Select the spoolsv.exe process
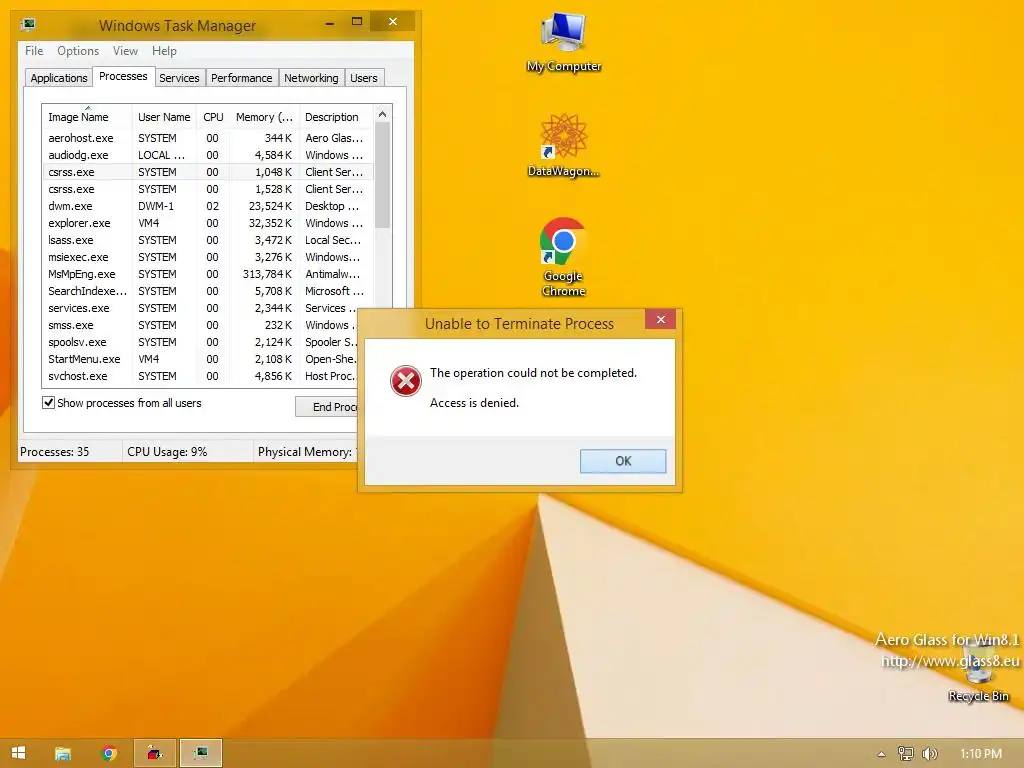 coord(200,342)
